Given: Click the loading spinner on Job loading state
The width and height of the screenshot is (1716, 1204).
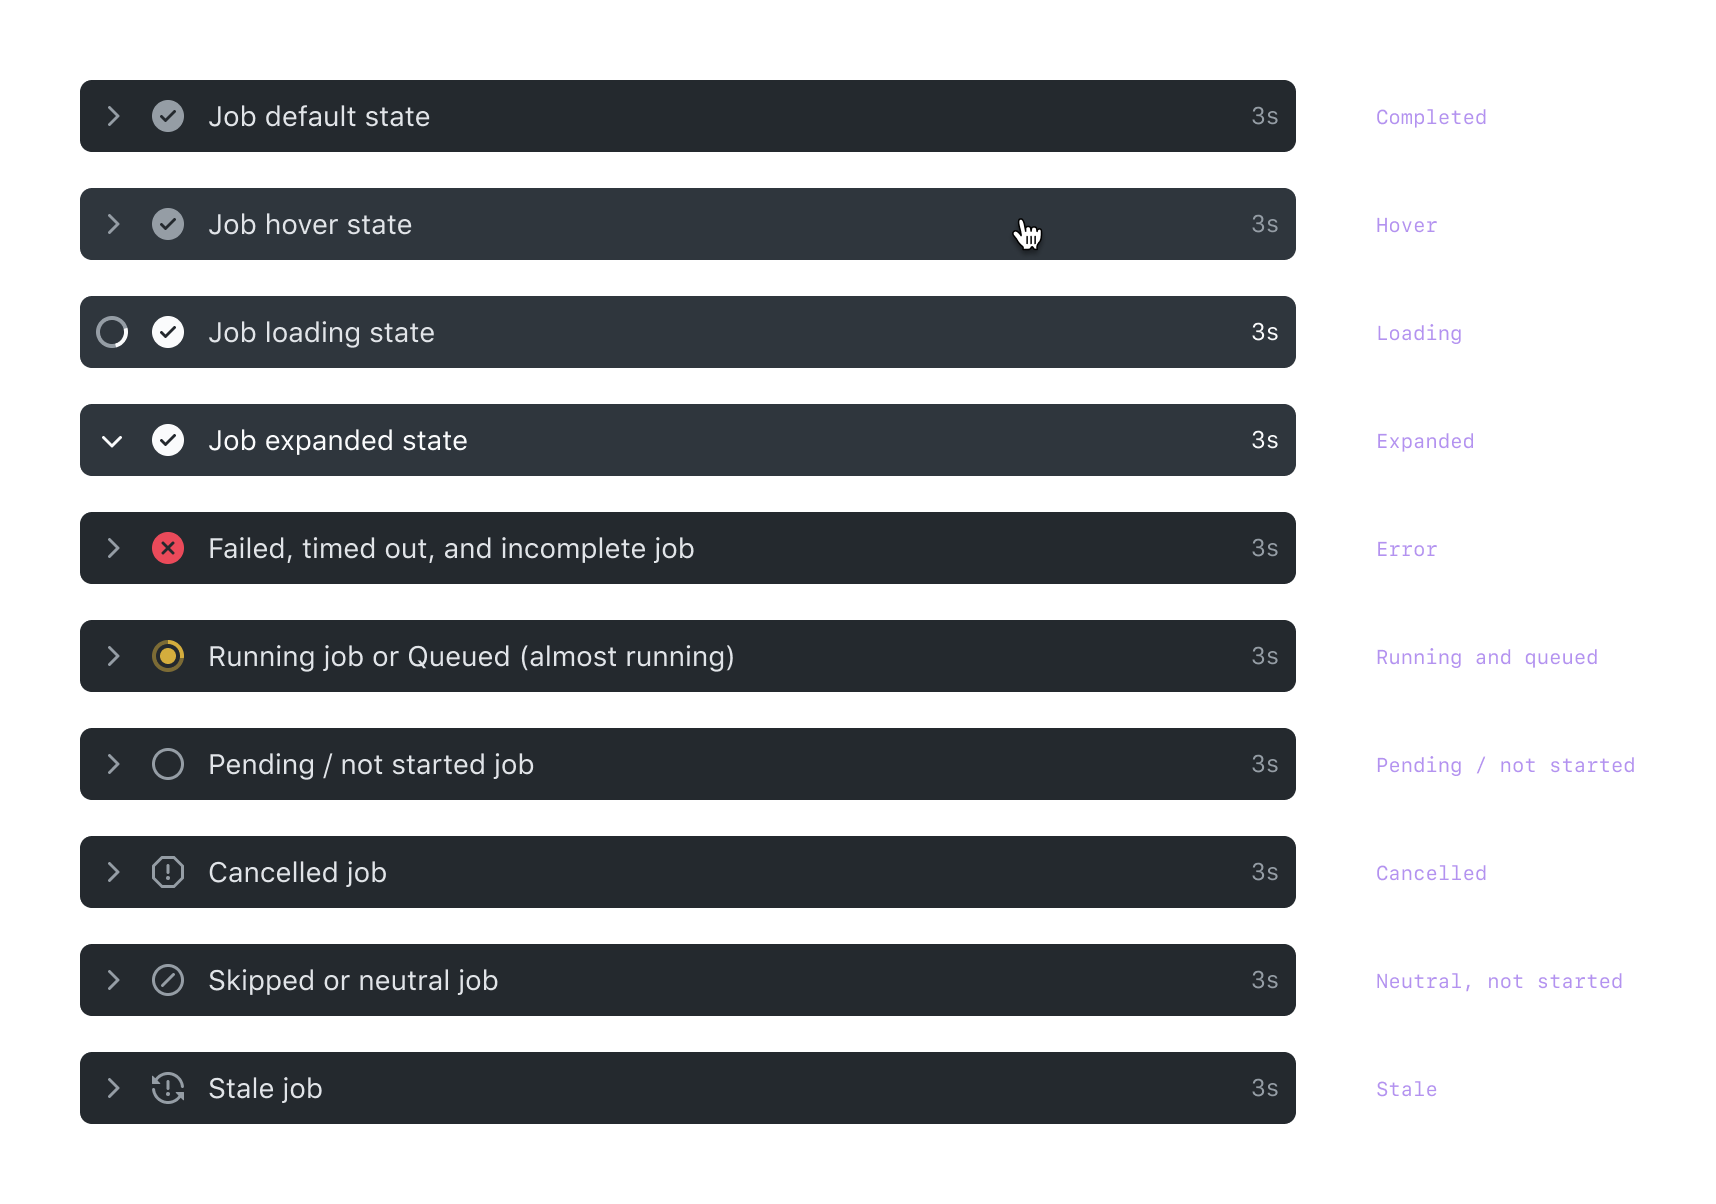Looking at the screenshot, I should click(112, 332).
